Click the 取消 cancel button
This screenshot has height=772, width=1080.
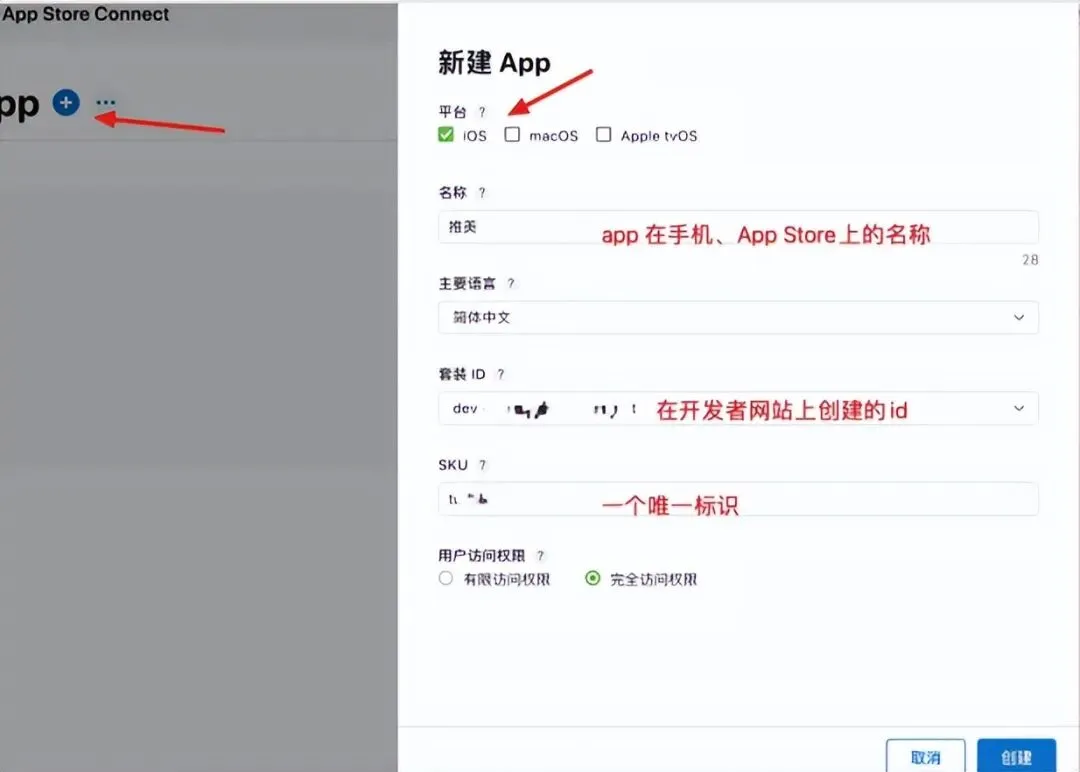[925, 757]
